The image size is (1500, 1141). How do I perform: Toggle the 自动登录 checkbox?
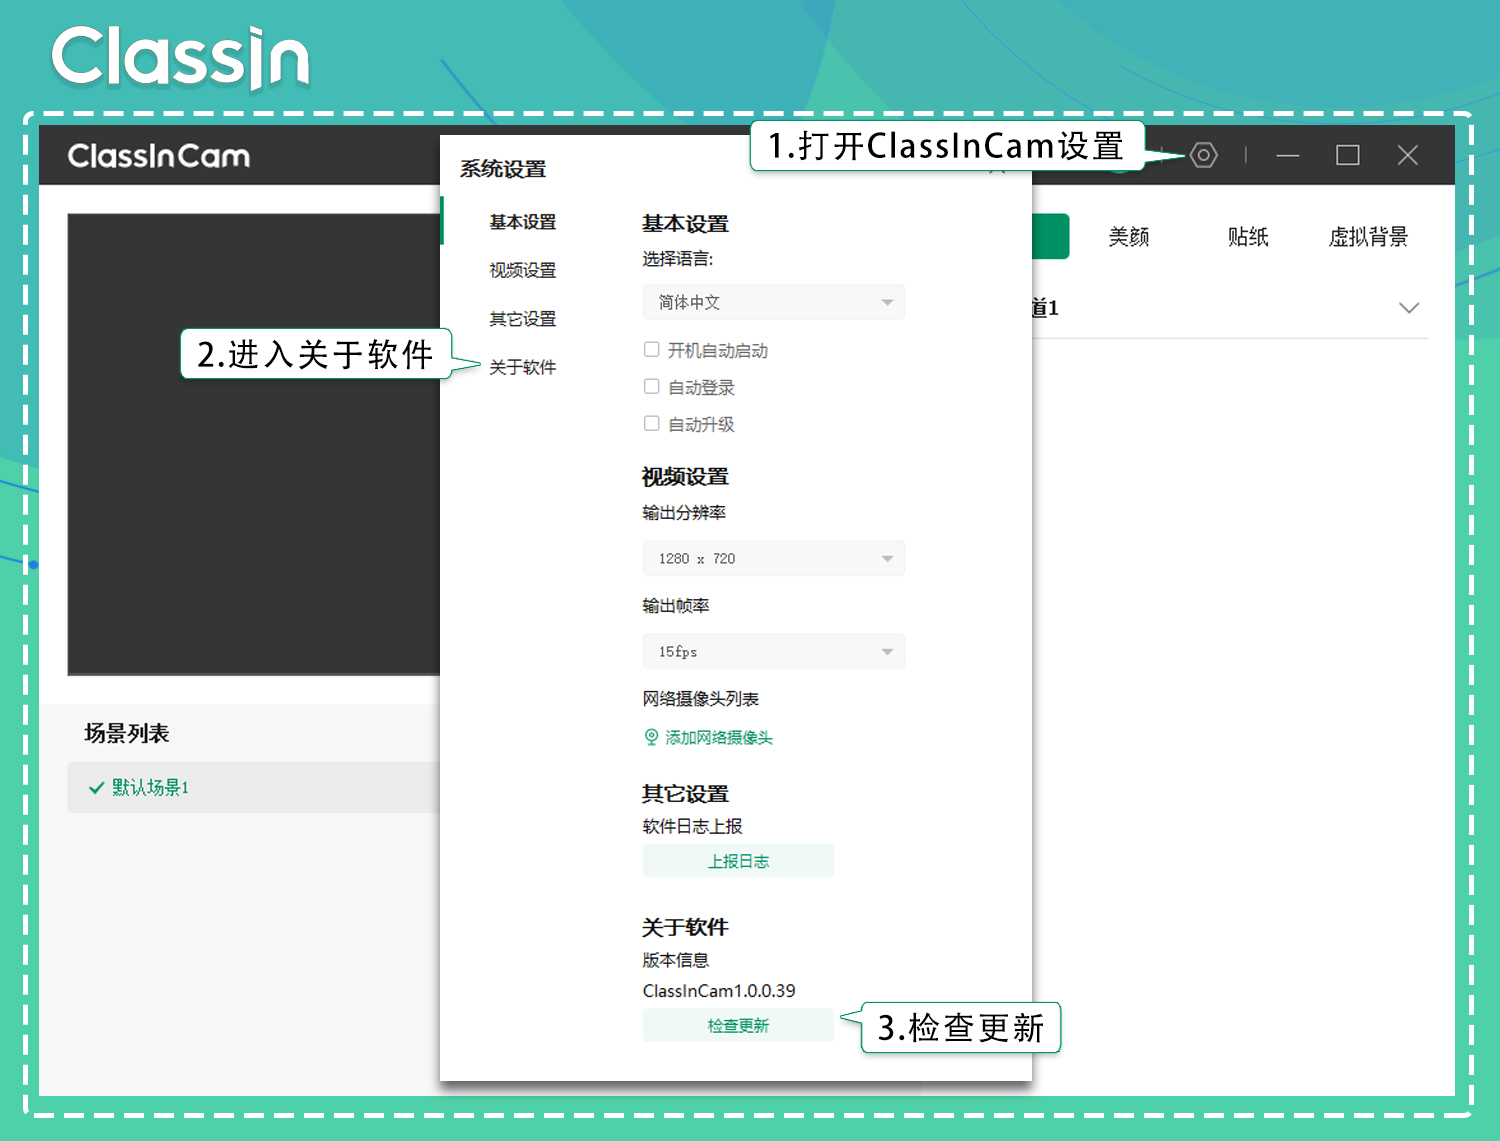tap(651, 386)
